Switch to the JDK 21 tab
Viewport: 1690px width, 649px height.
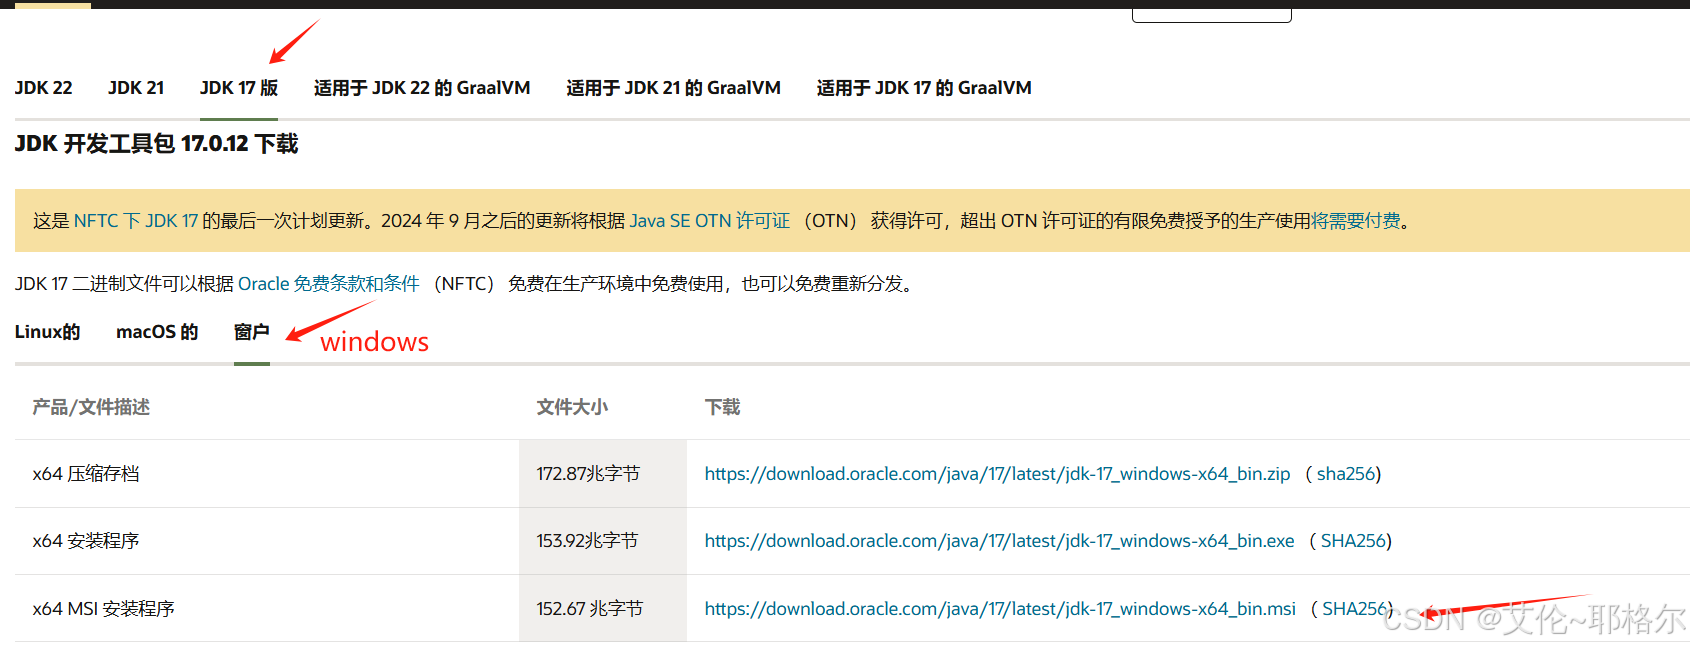point(136,88)
